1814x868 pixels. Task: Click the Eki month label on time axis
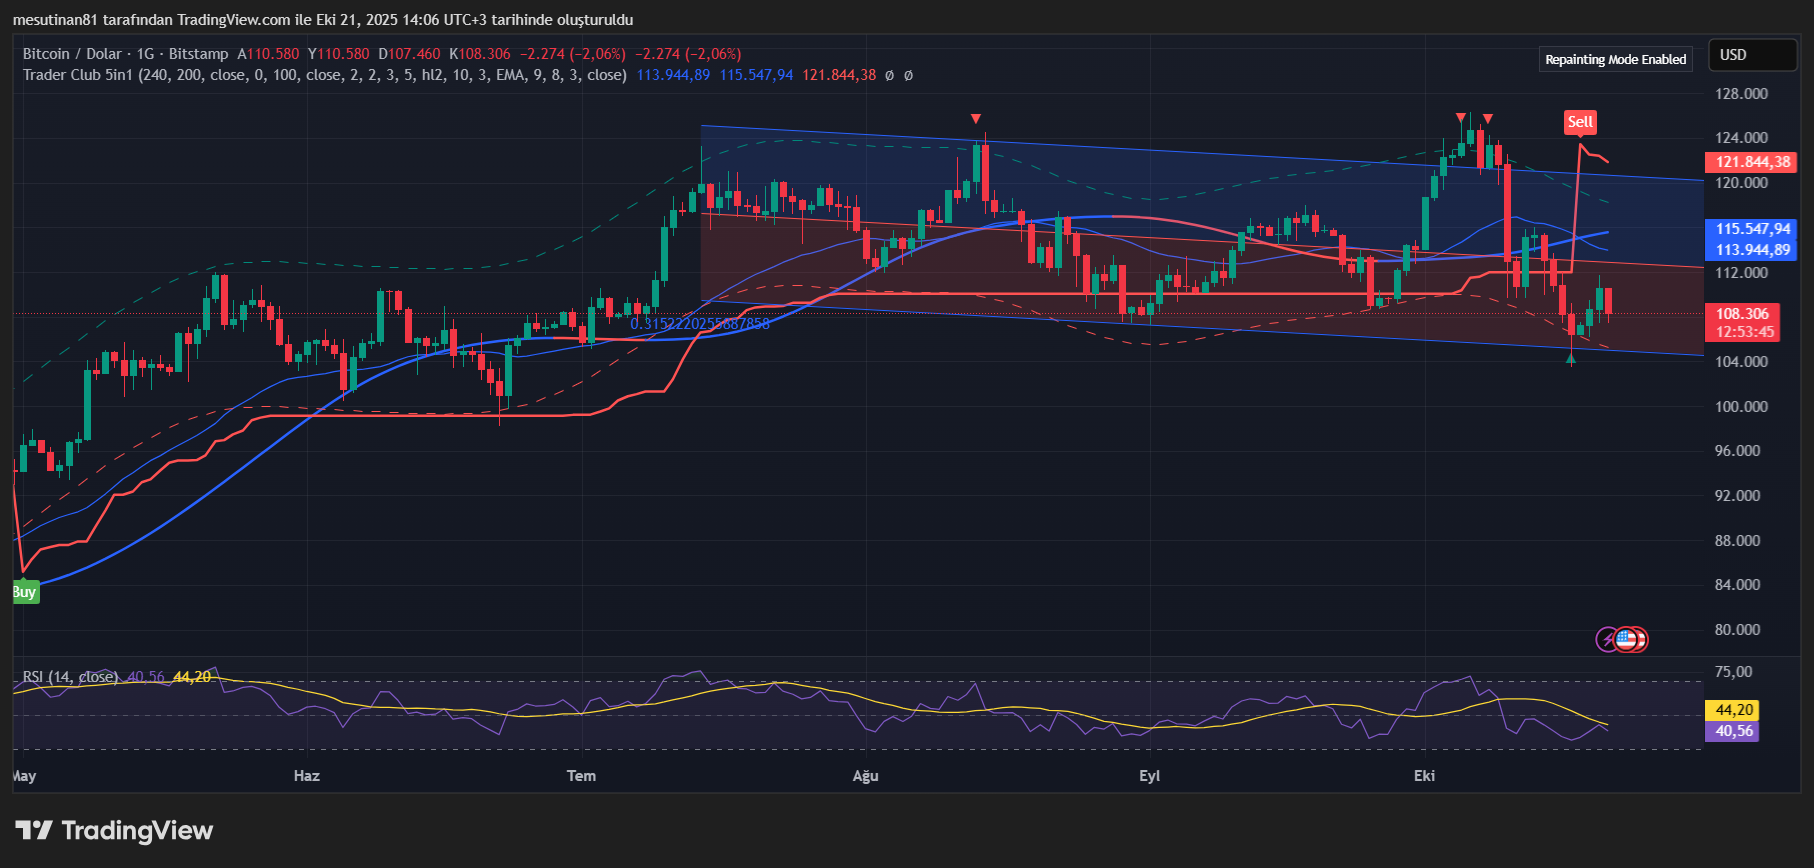coord(1424,776)
